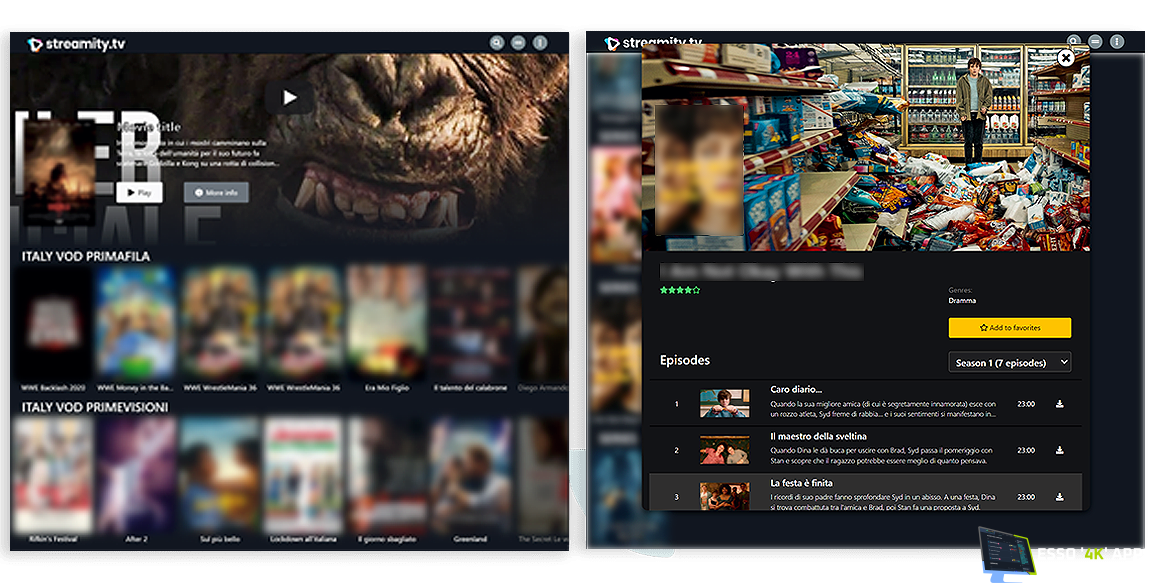Open the After 2 movie poster
Screen dimensions: 1152x583
tap(136, 474)
